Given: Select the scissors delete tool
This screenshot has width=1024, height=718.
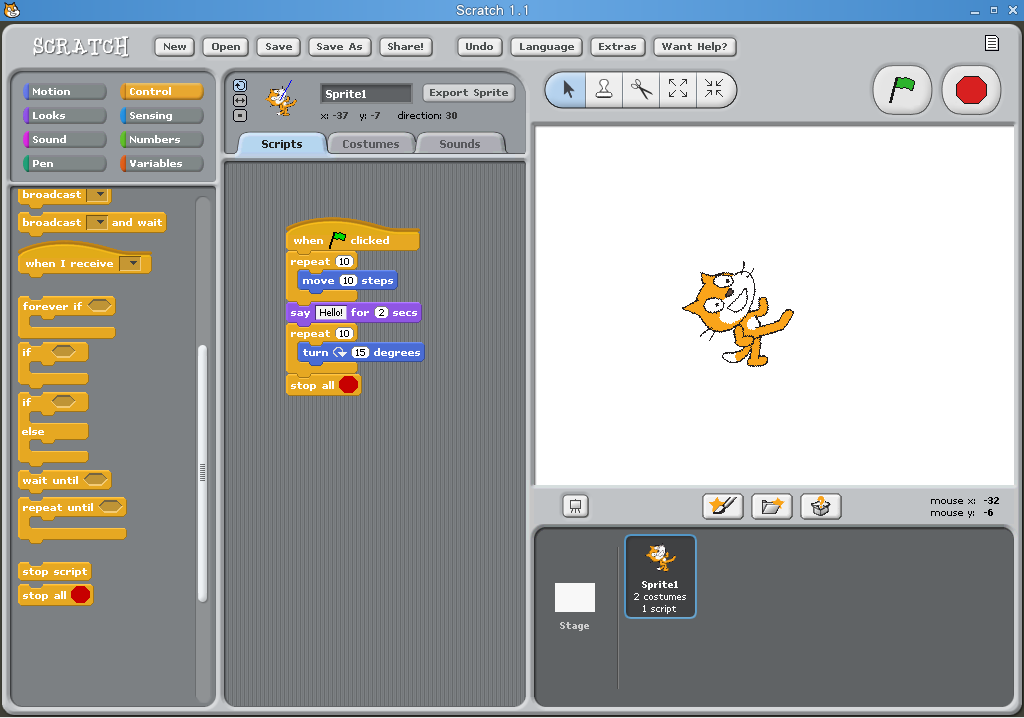Looking at the screenshot, I should pos(641,90).
